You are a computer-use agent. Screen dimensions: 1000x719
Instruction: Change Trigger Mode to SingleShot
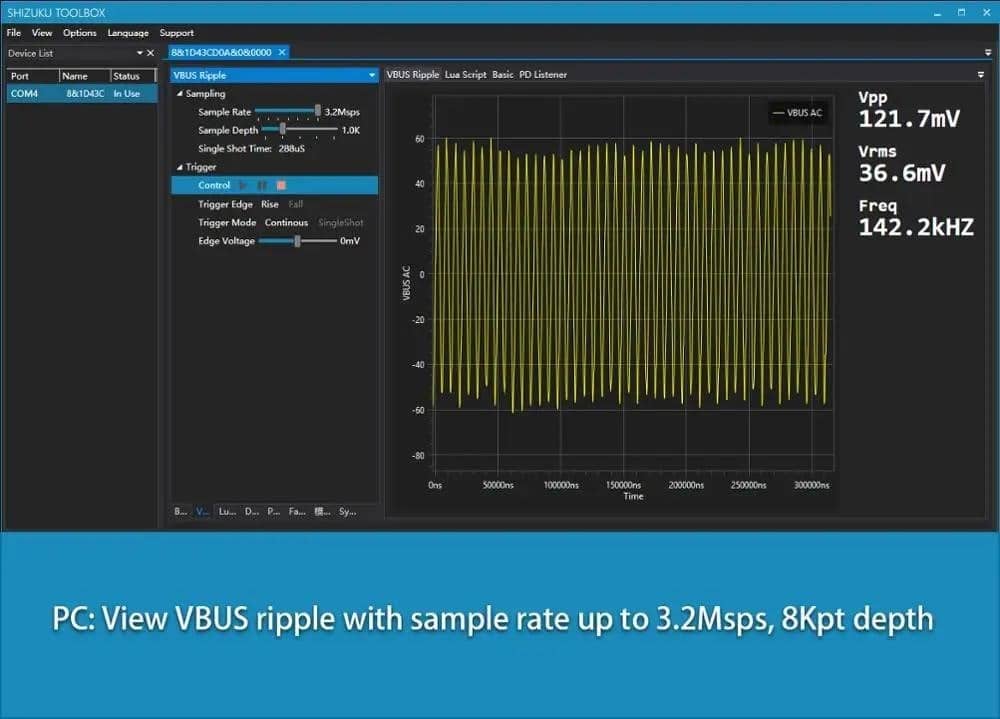coord(341,222)
